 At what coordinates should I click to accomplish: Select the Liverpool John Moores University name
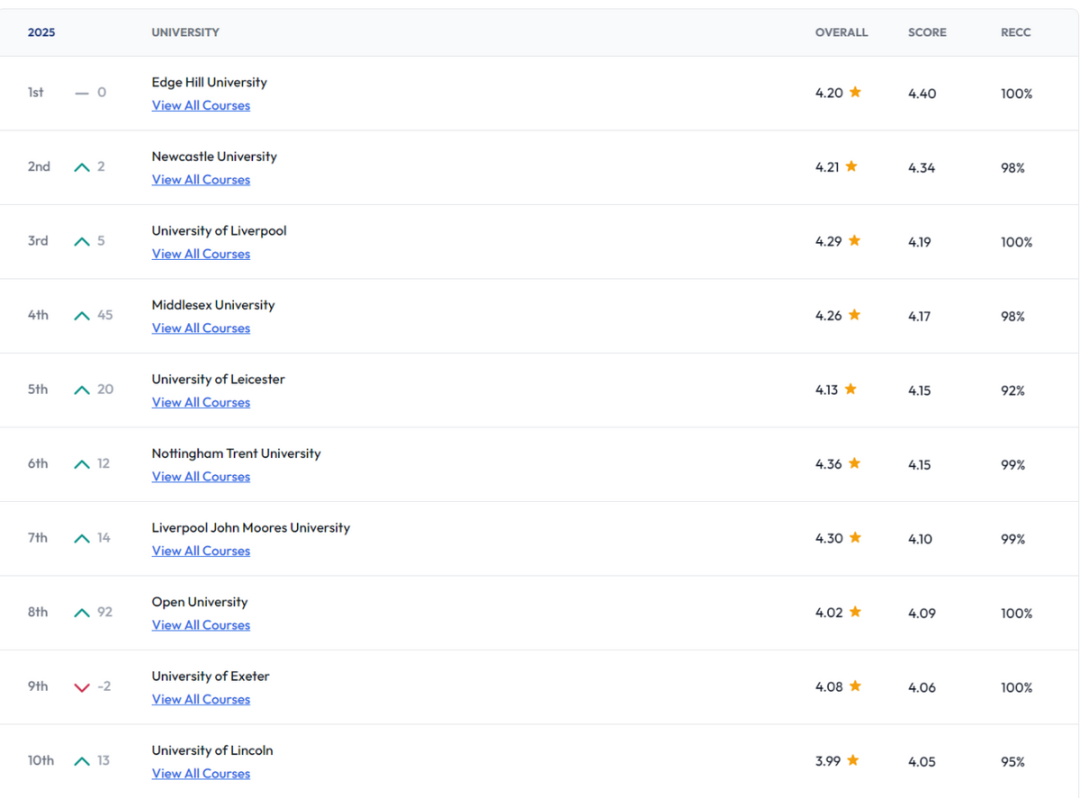pos(251,528)
